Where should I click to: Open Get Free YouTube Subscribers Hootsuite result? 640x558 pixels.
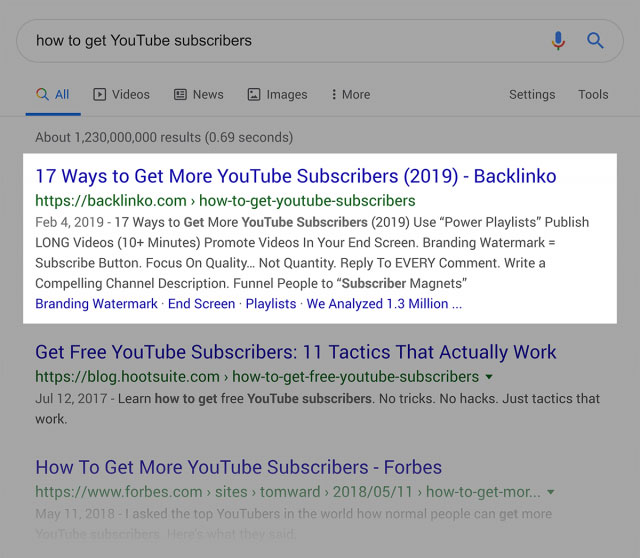click(x=296, y=352)
